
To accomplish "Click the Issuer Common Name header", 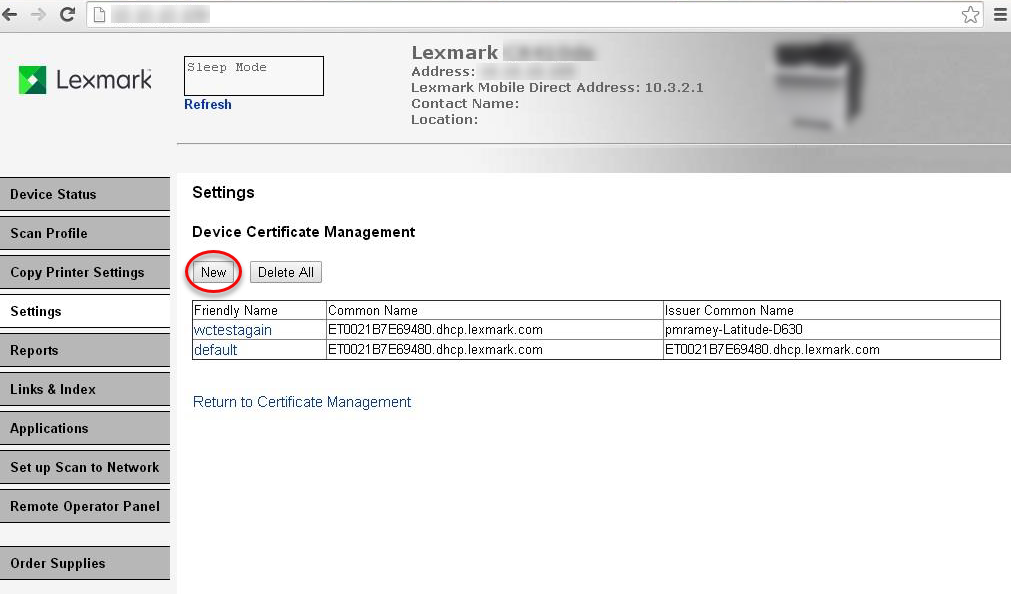I will (832, 310).
